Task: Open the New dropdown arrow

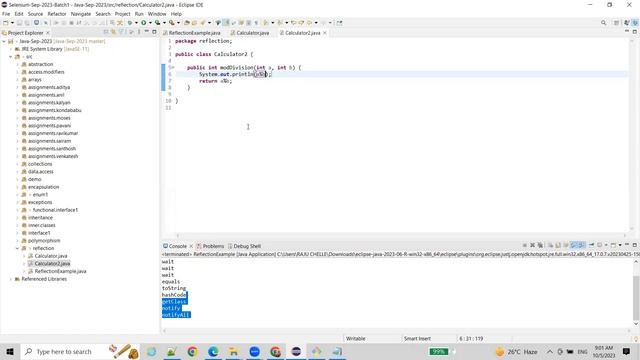Action: [12, 23]
